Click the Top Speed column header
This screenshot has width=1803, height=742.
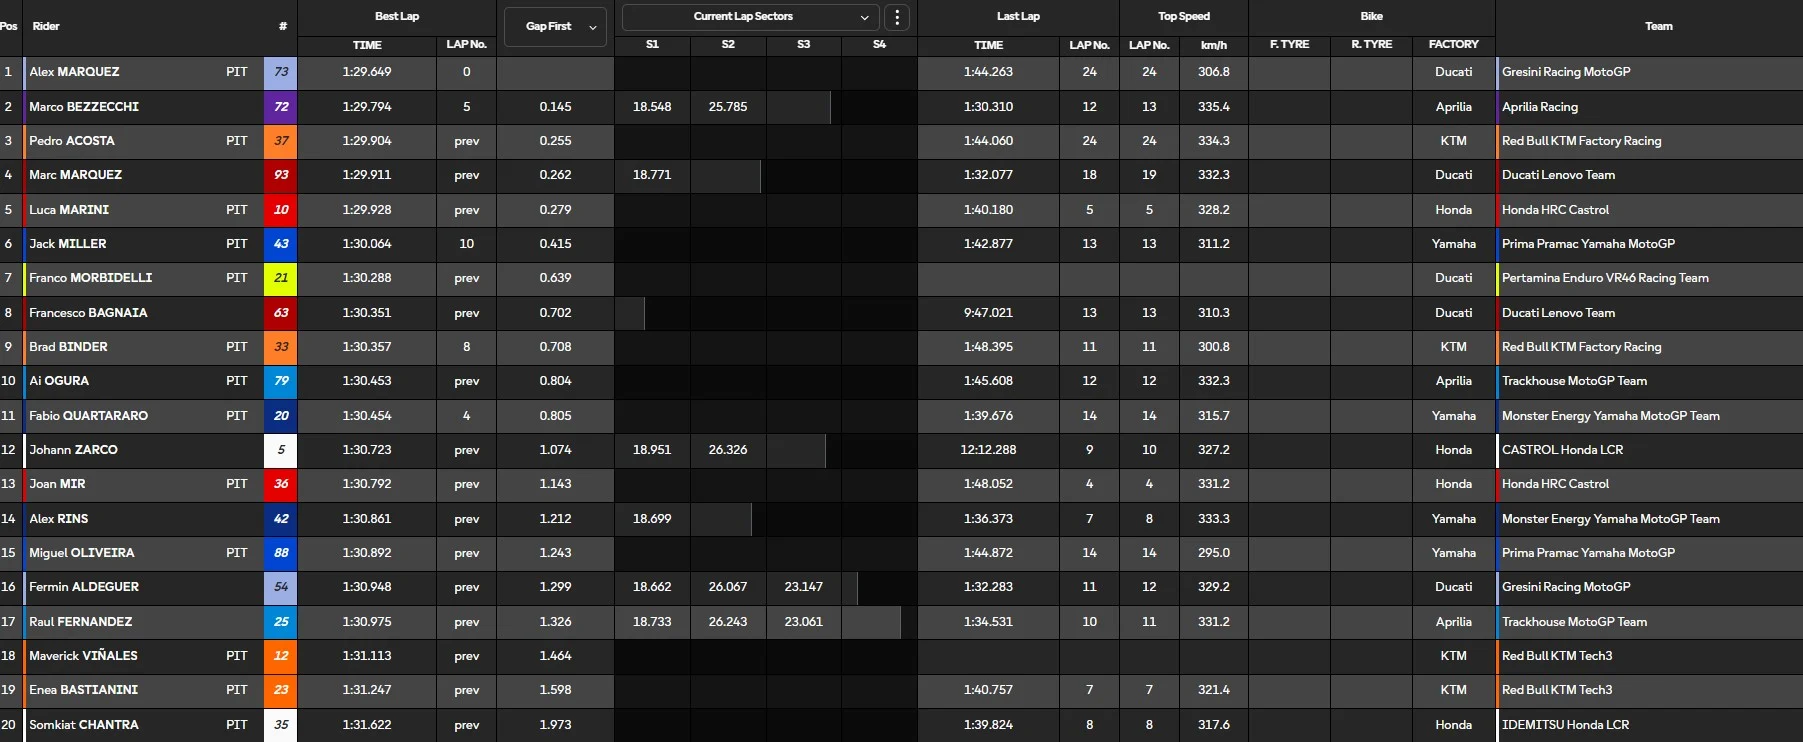click(1184, 17)
